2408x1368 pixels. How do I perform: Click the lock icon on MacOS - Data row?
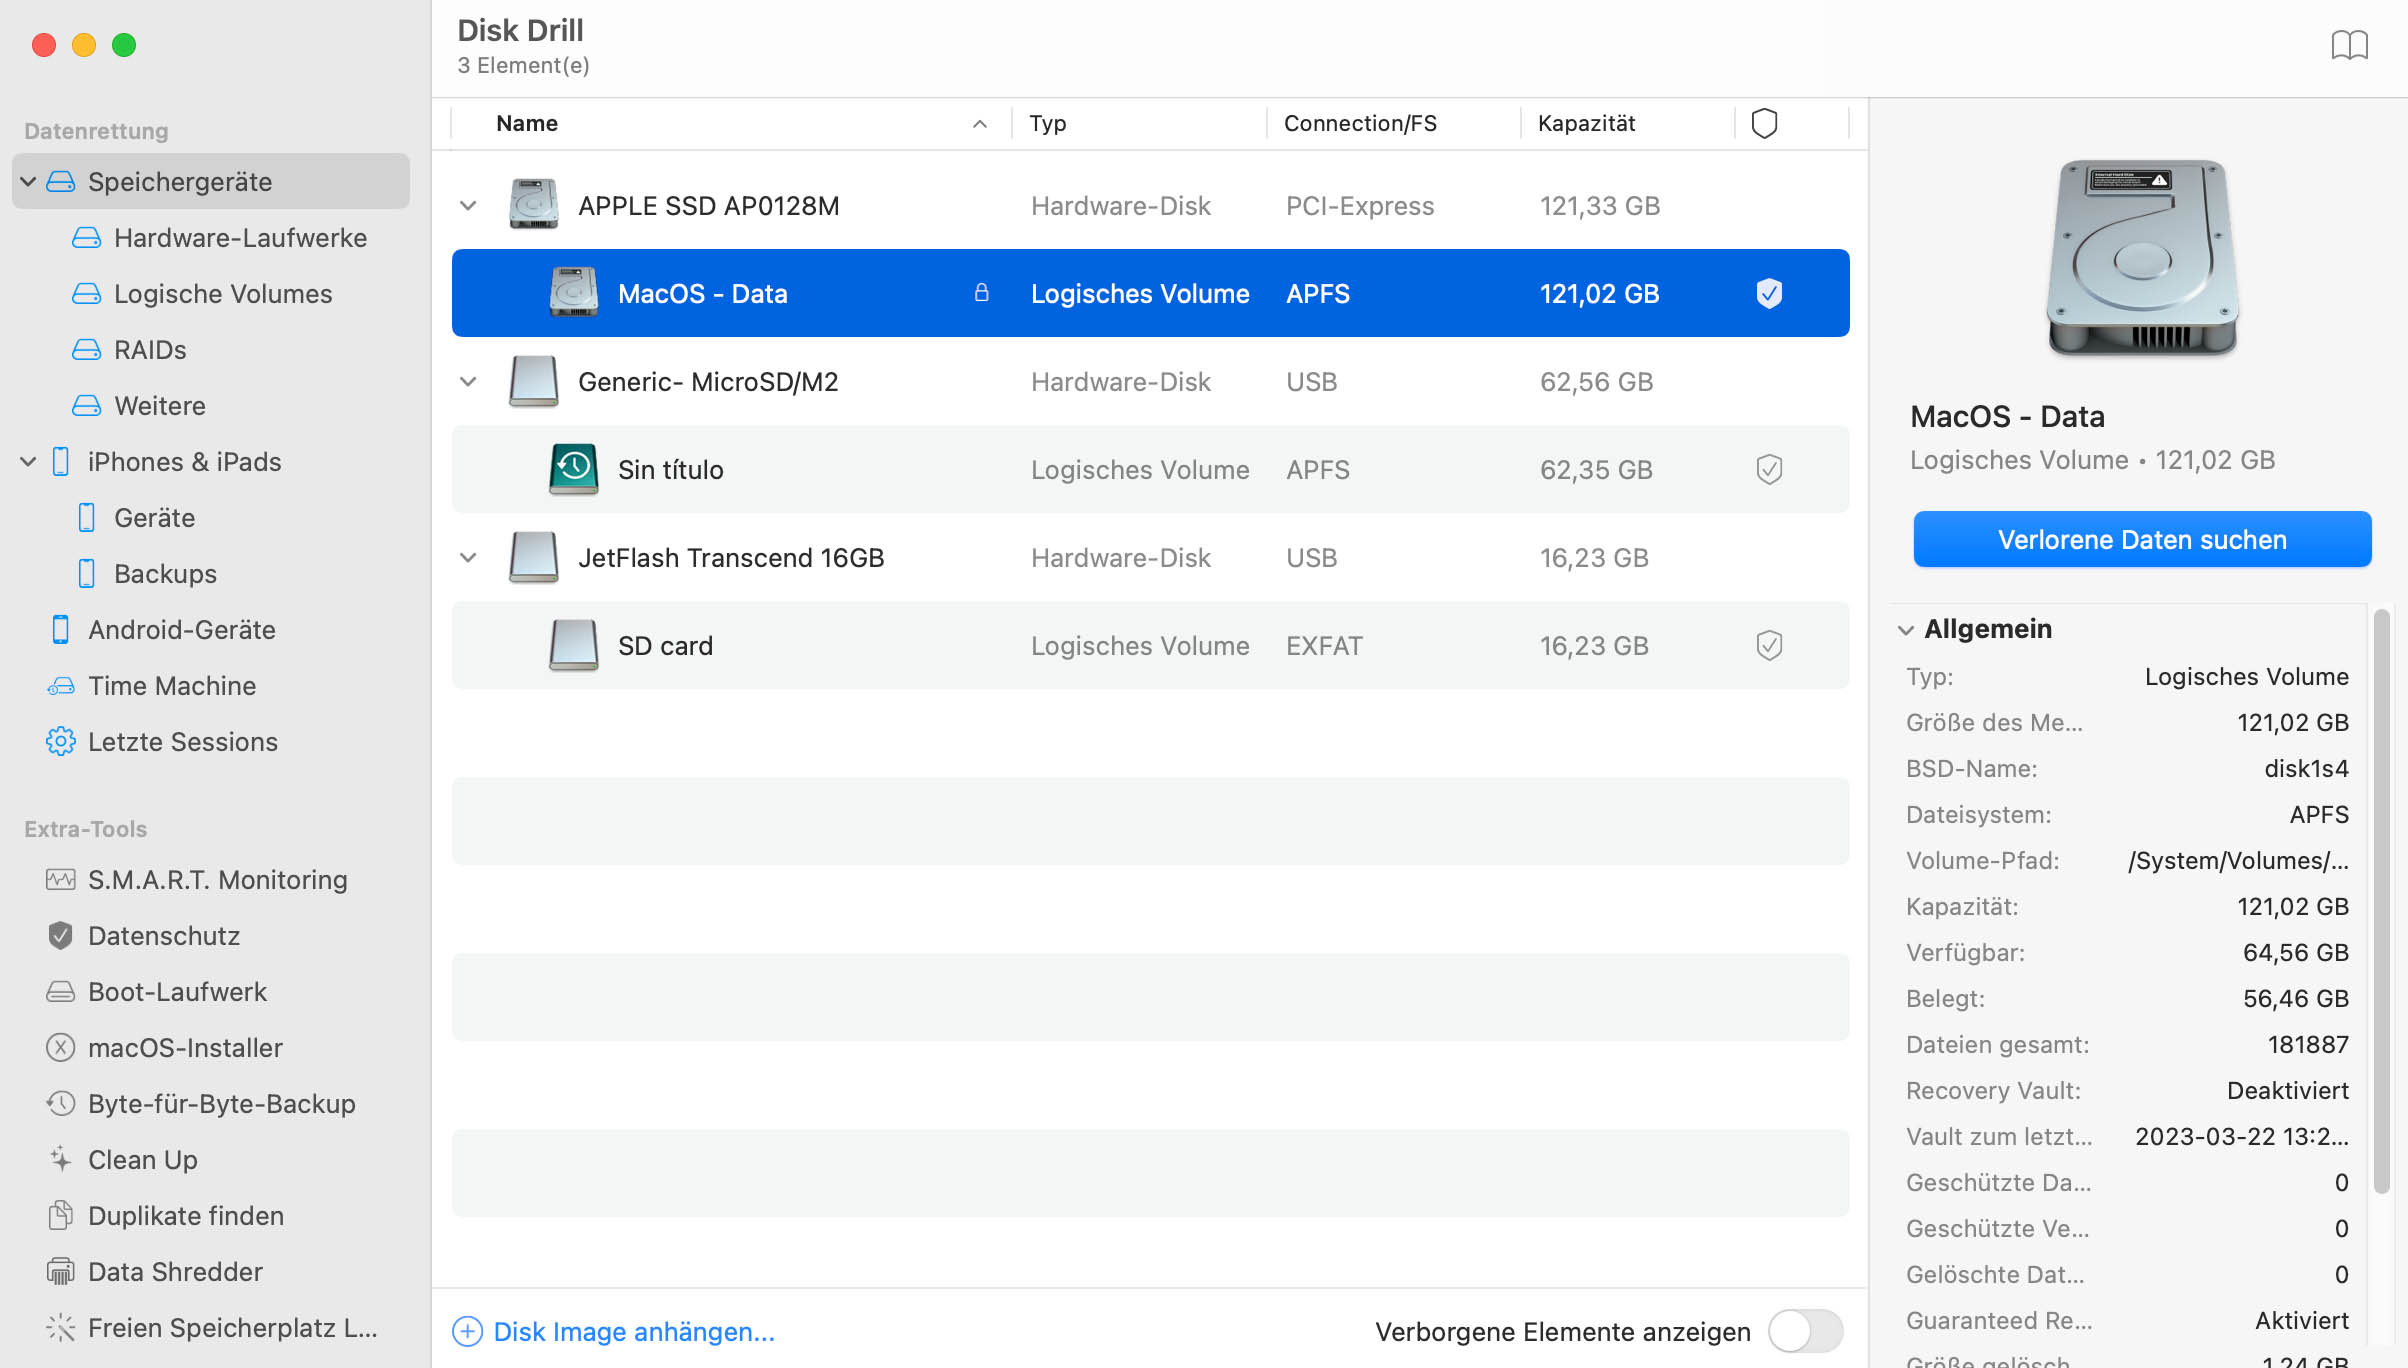point(982,293)
